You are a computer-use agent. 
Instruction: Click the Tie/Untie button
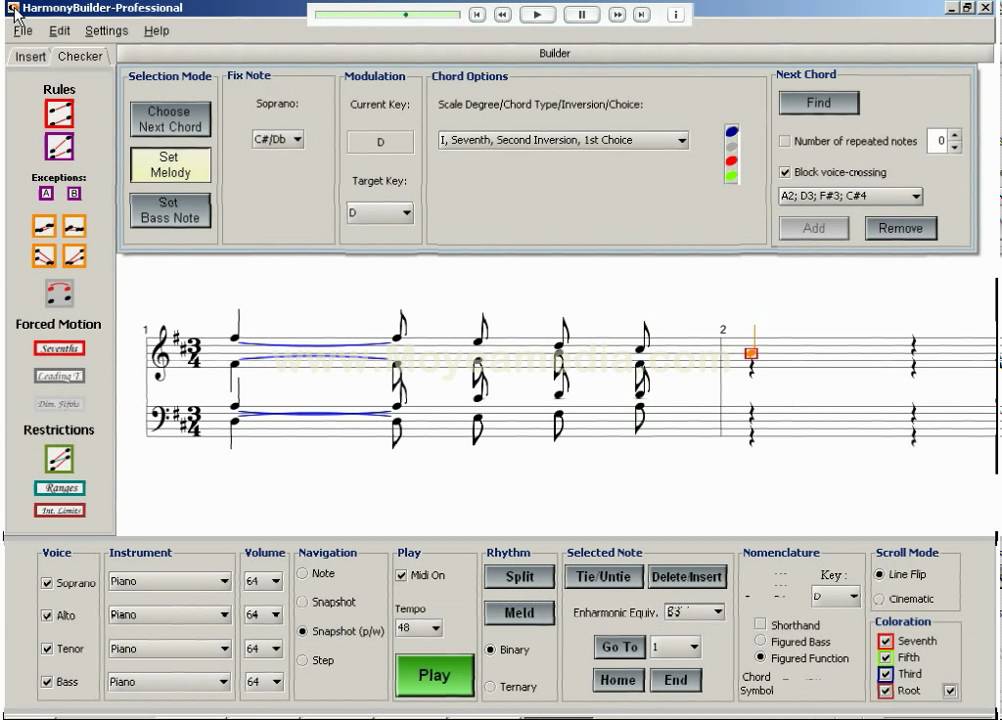(603, 577)
